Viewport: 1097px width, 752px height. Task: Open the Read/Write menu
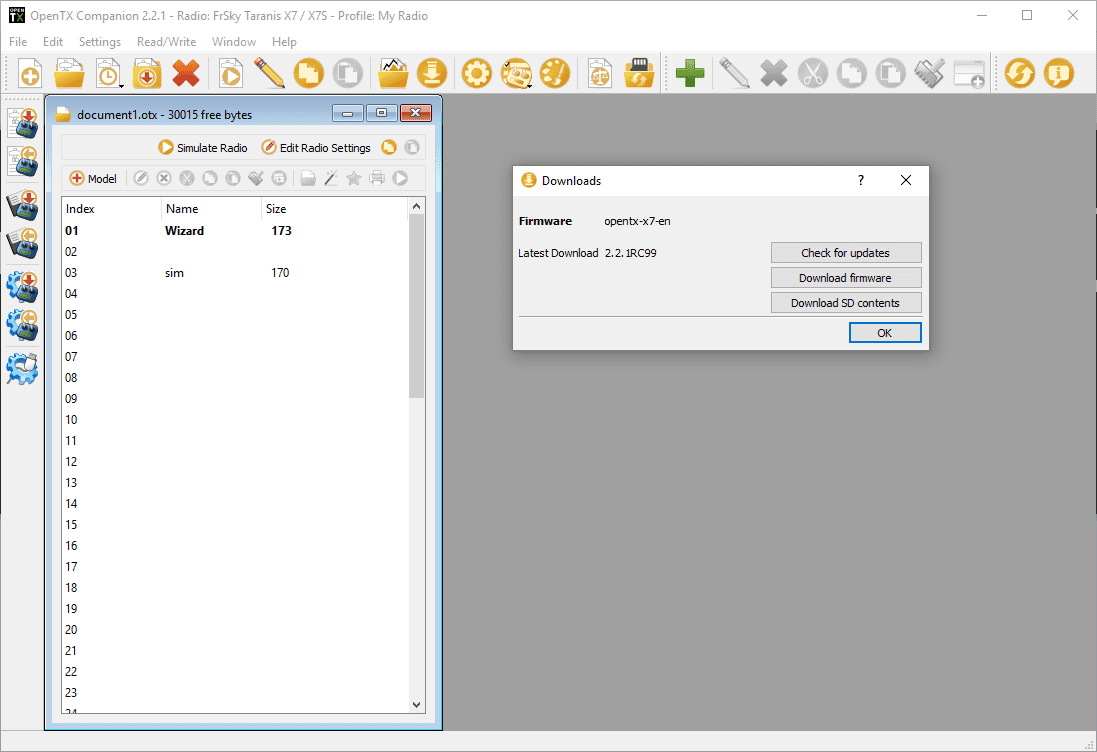167,42
